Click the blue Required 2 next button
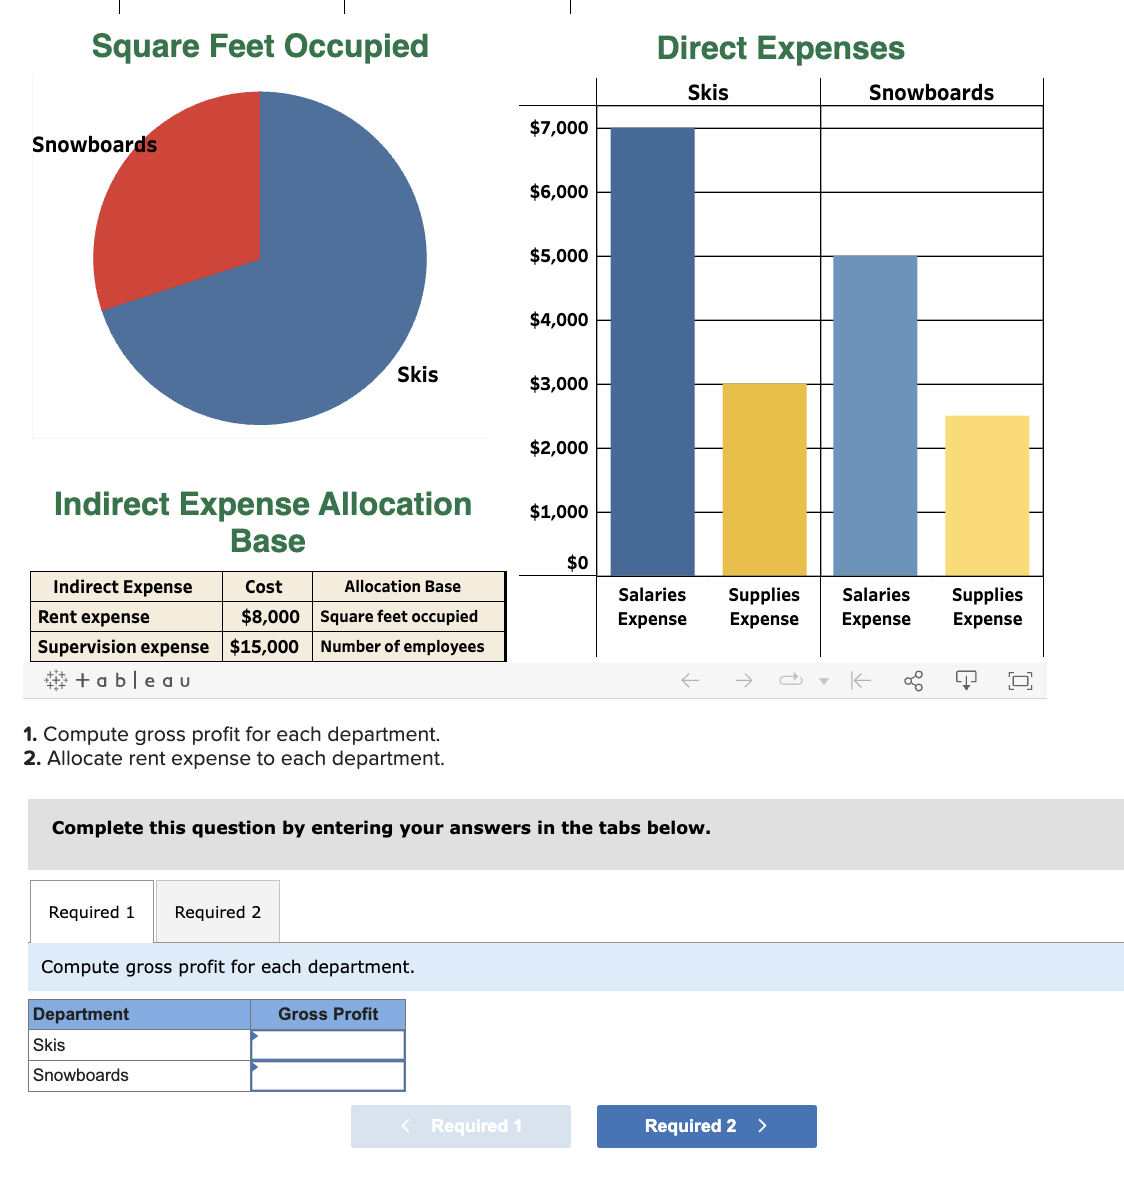This screenshot has height=1194, width=1124. click(707, 1125)
